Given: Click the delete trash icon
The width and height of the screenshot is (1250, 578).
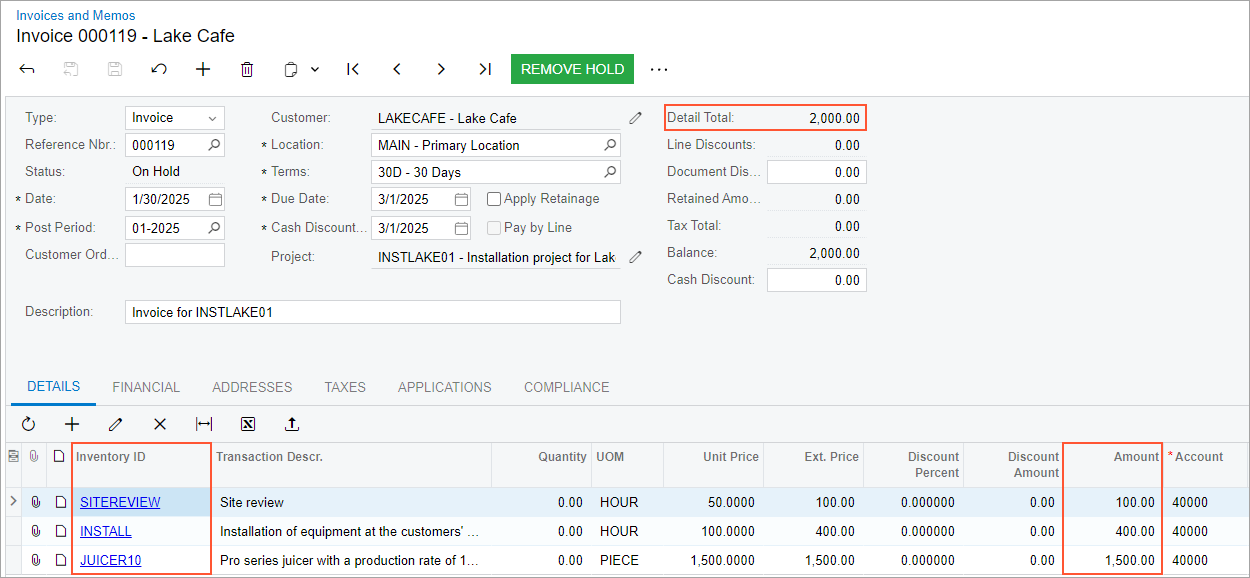Looking at the screenshot, I should pyautogui.click(x=247, y=69).
